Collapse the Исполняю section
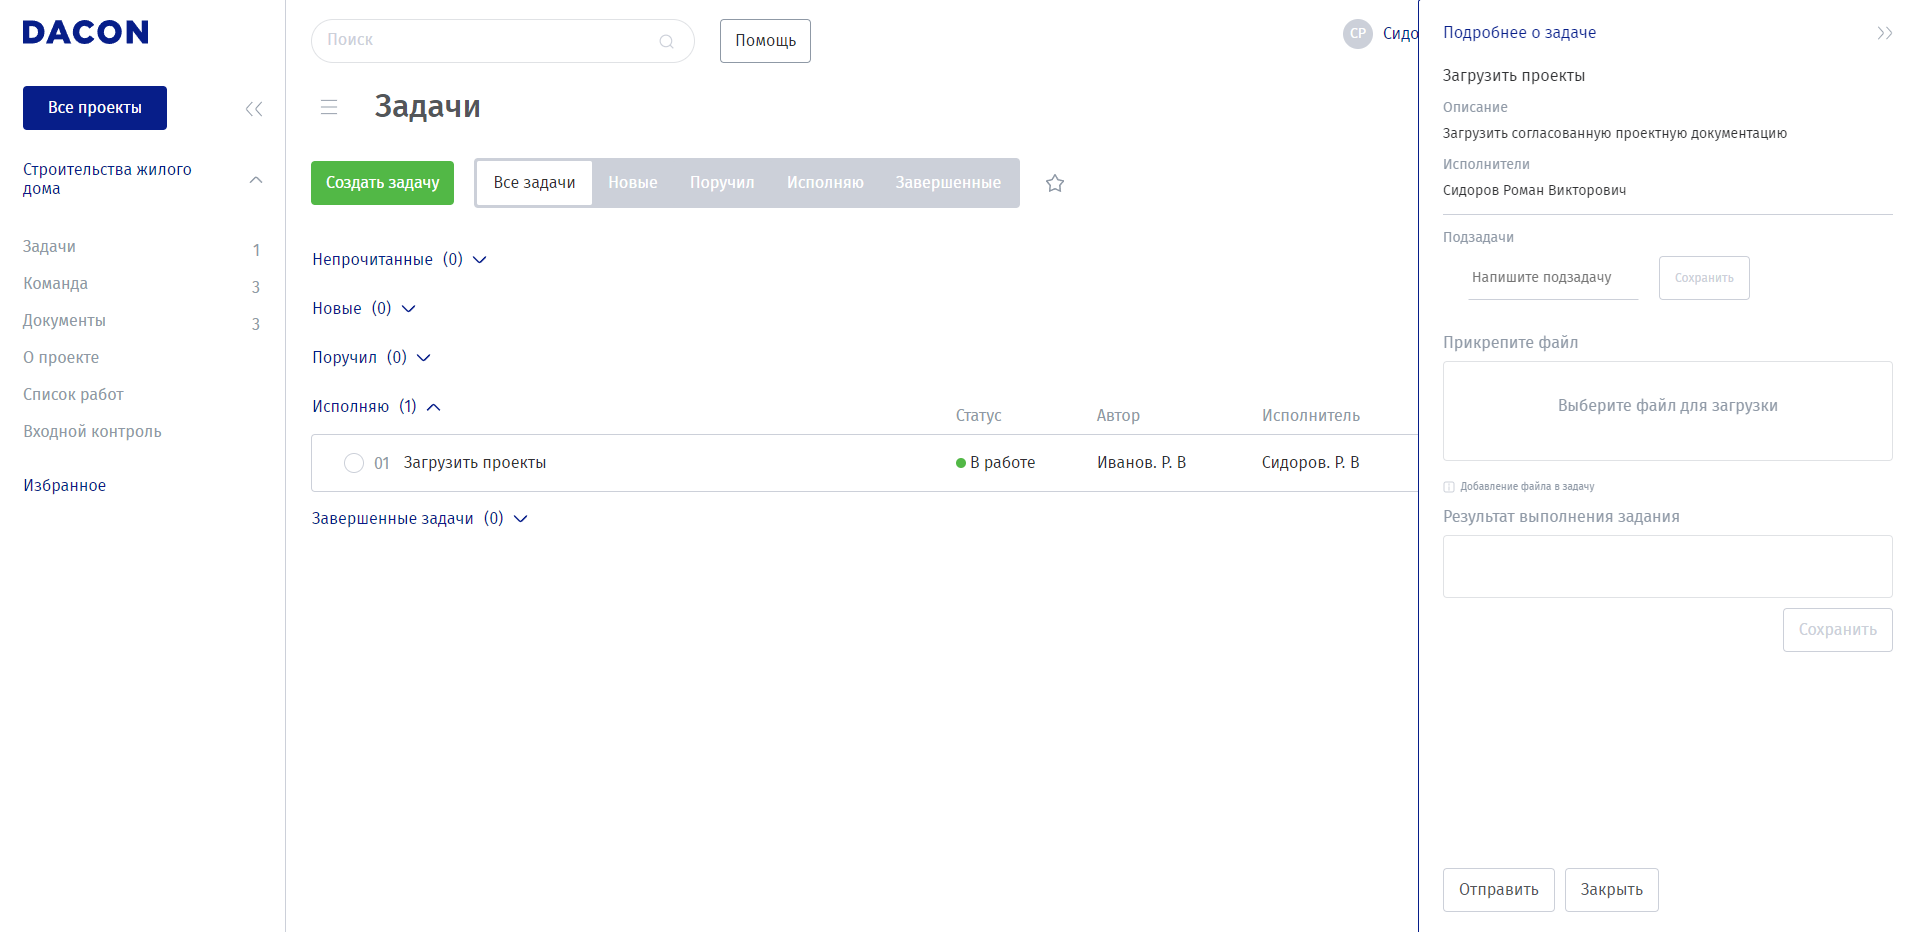The image size is (1915, 932). [433, 407]
